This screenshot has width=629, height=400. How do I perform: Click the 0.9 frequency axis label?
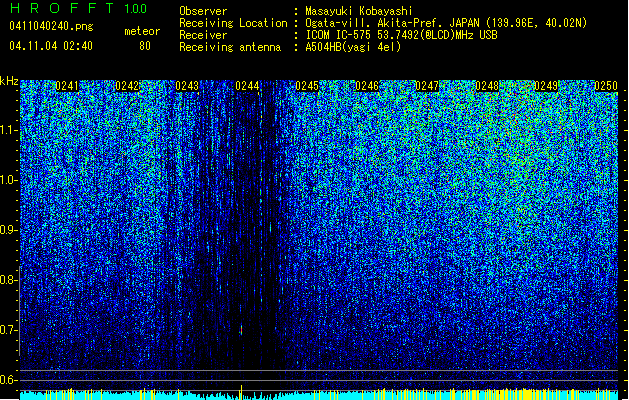tap(8, 230)
